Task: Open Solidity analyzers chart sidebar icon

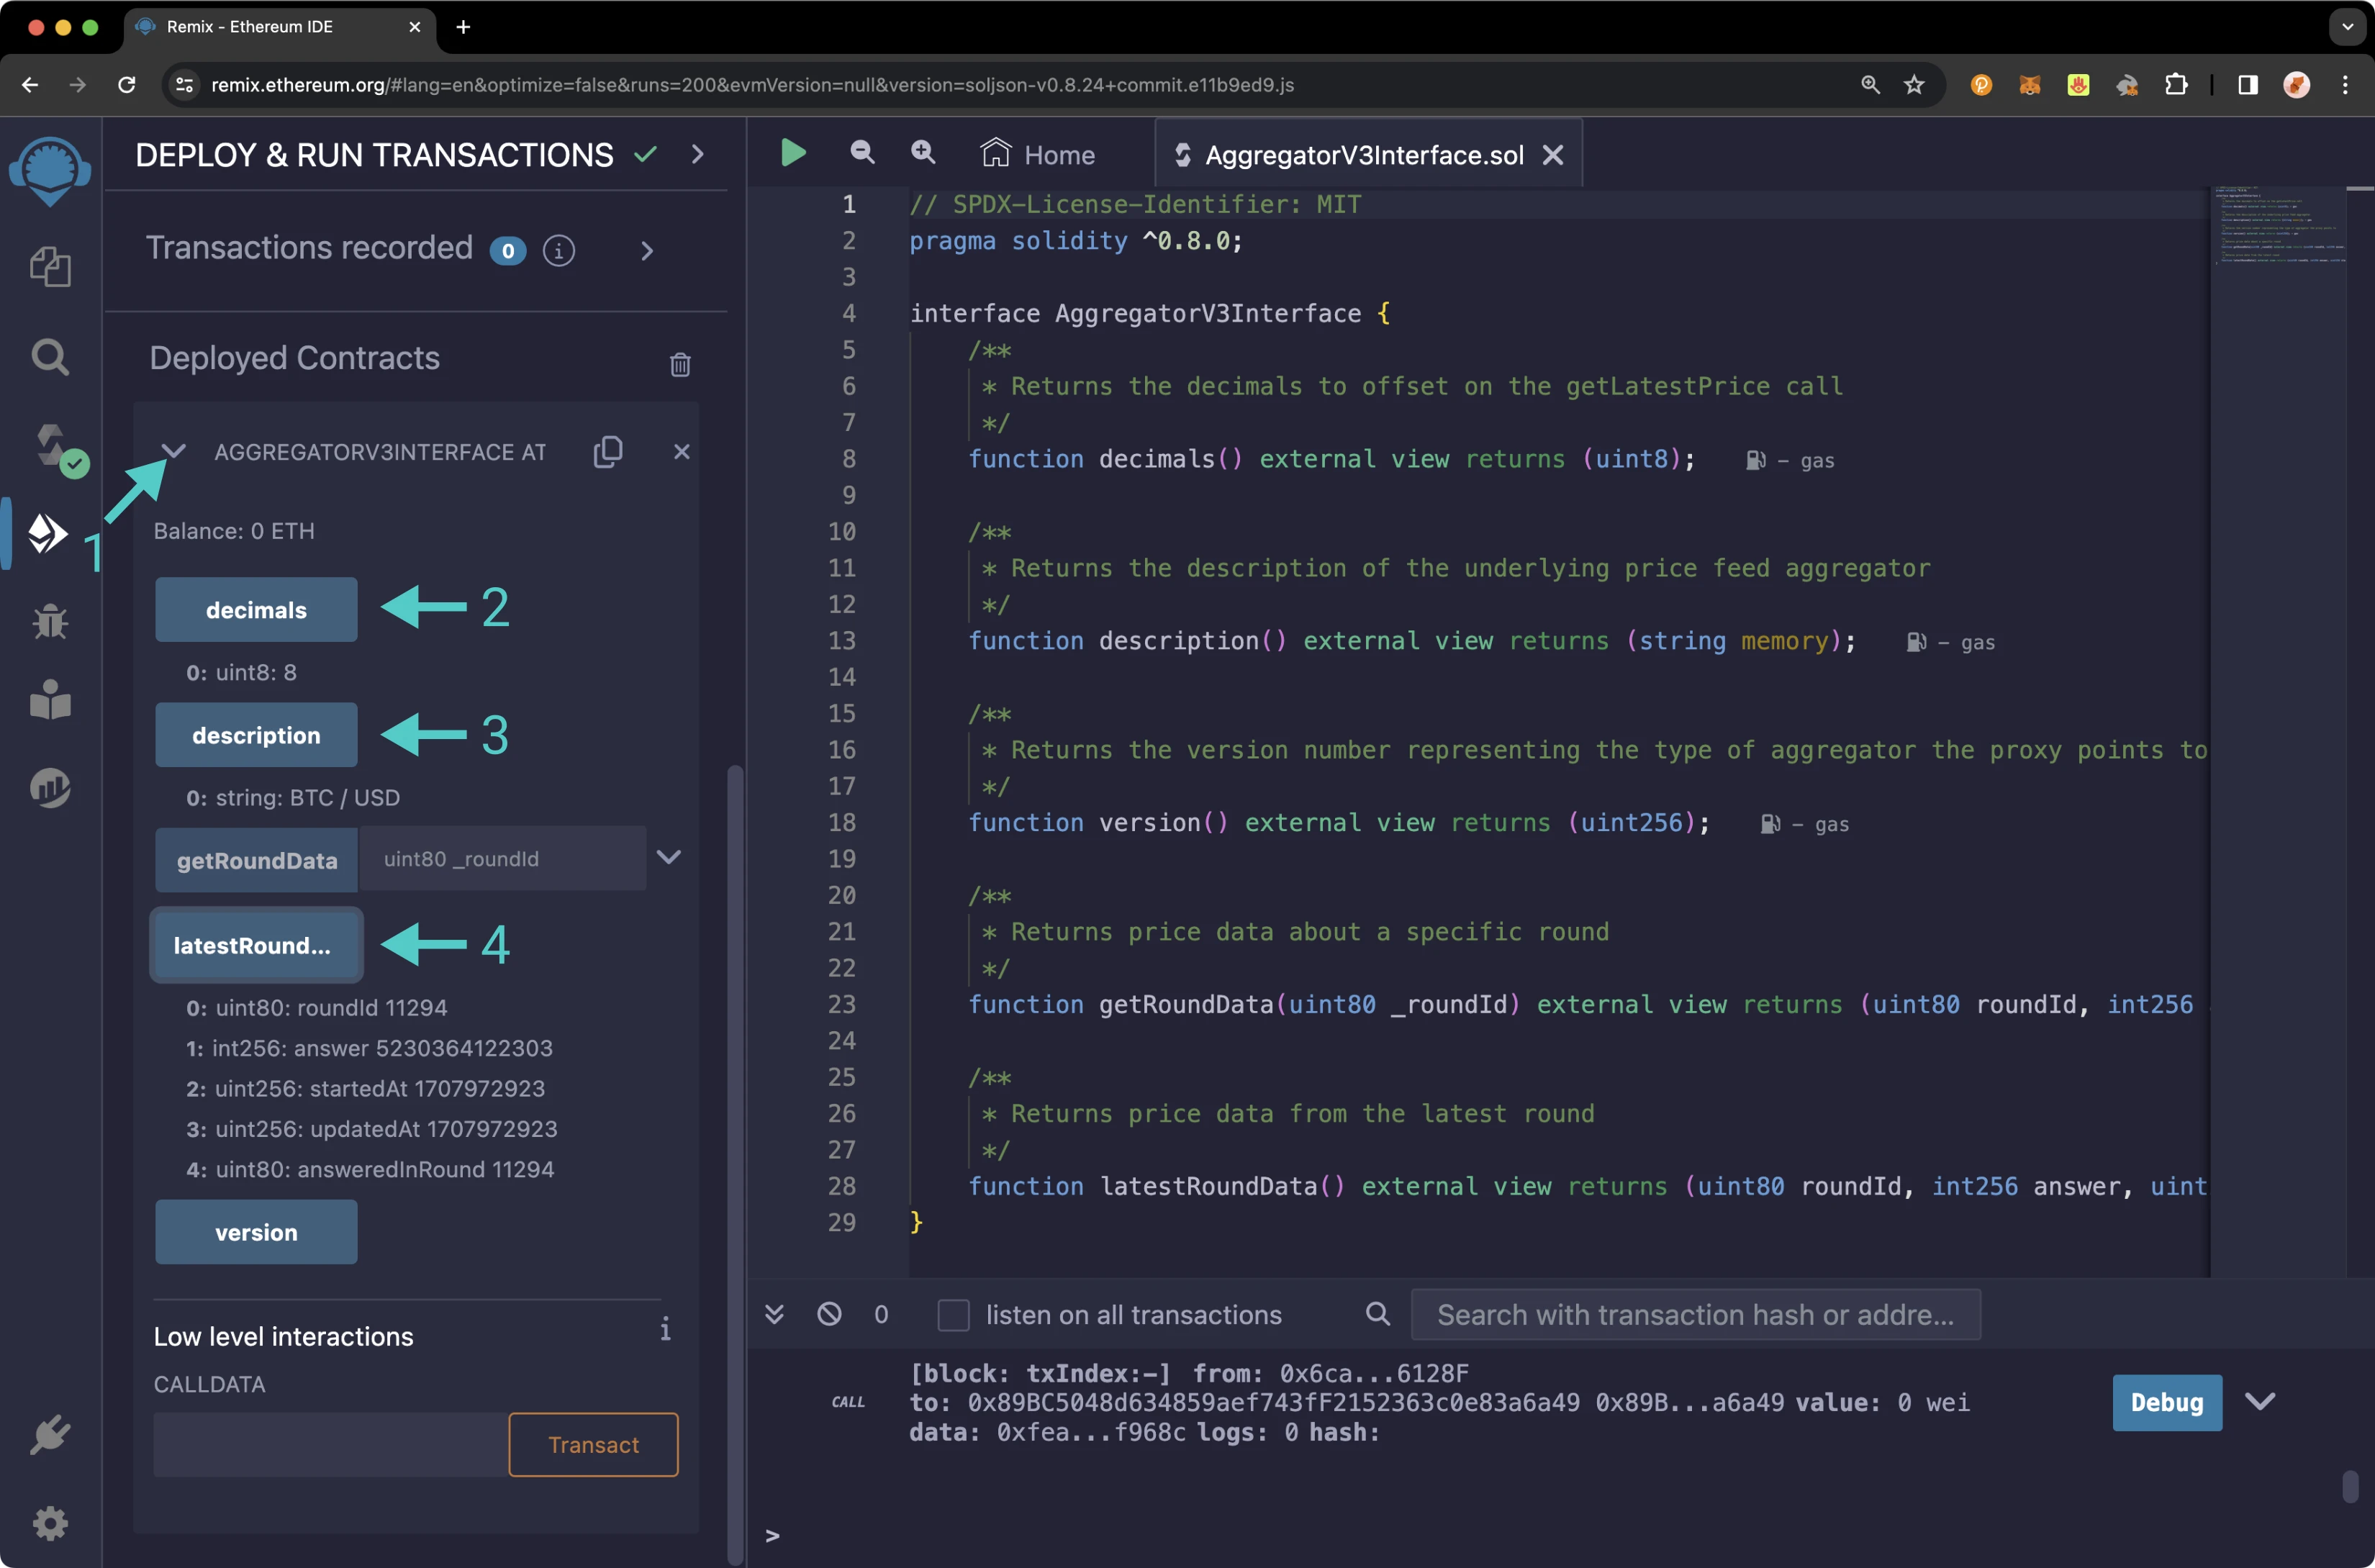Action: [x=50, y=787]
